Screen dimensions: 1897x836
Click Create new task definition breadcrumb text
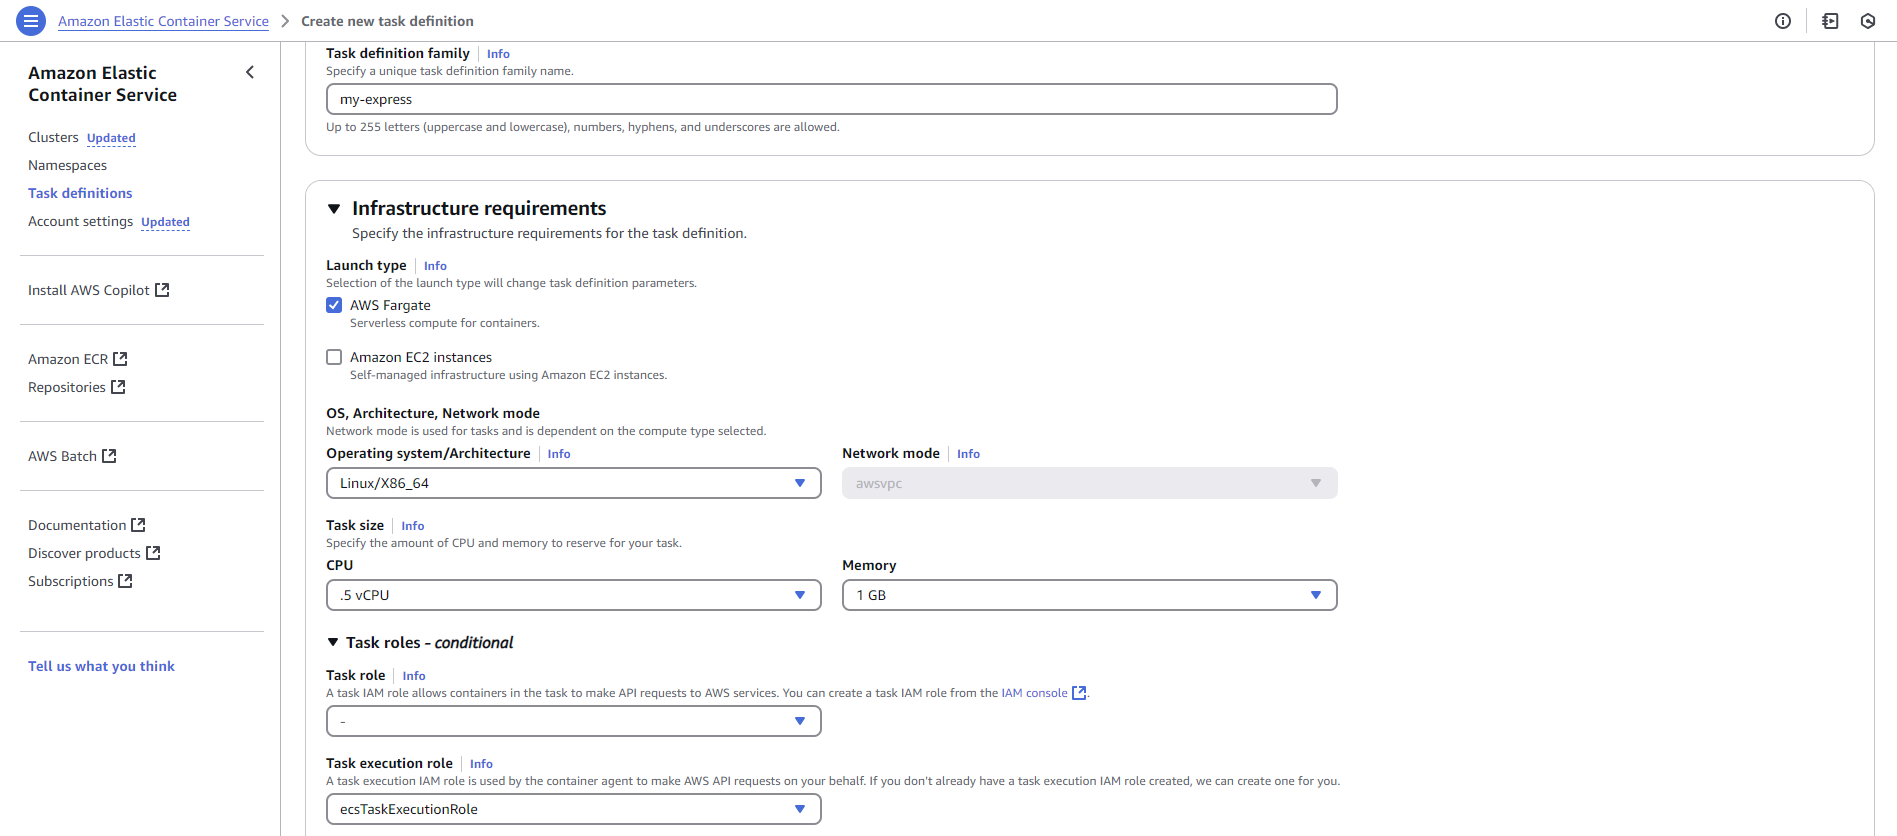(387, 21)
